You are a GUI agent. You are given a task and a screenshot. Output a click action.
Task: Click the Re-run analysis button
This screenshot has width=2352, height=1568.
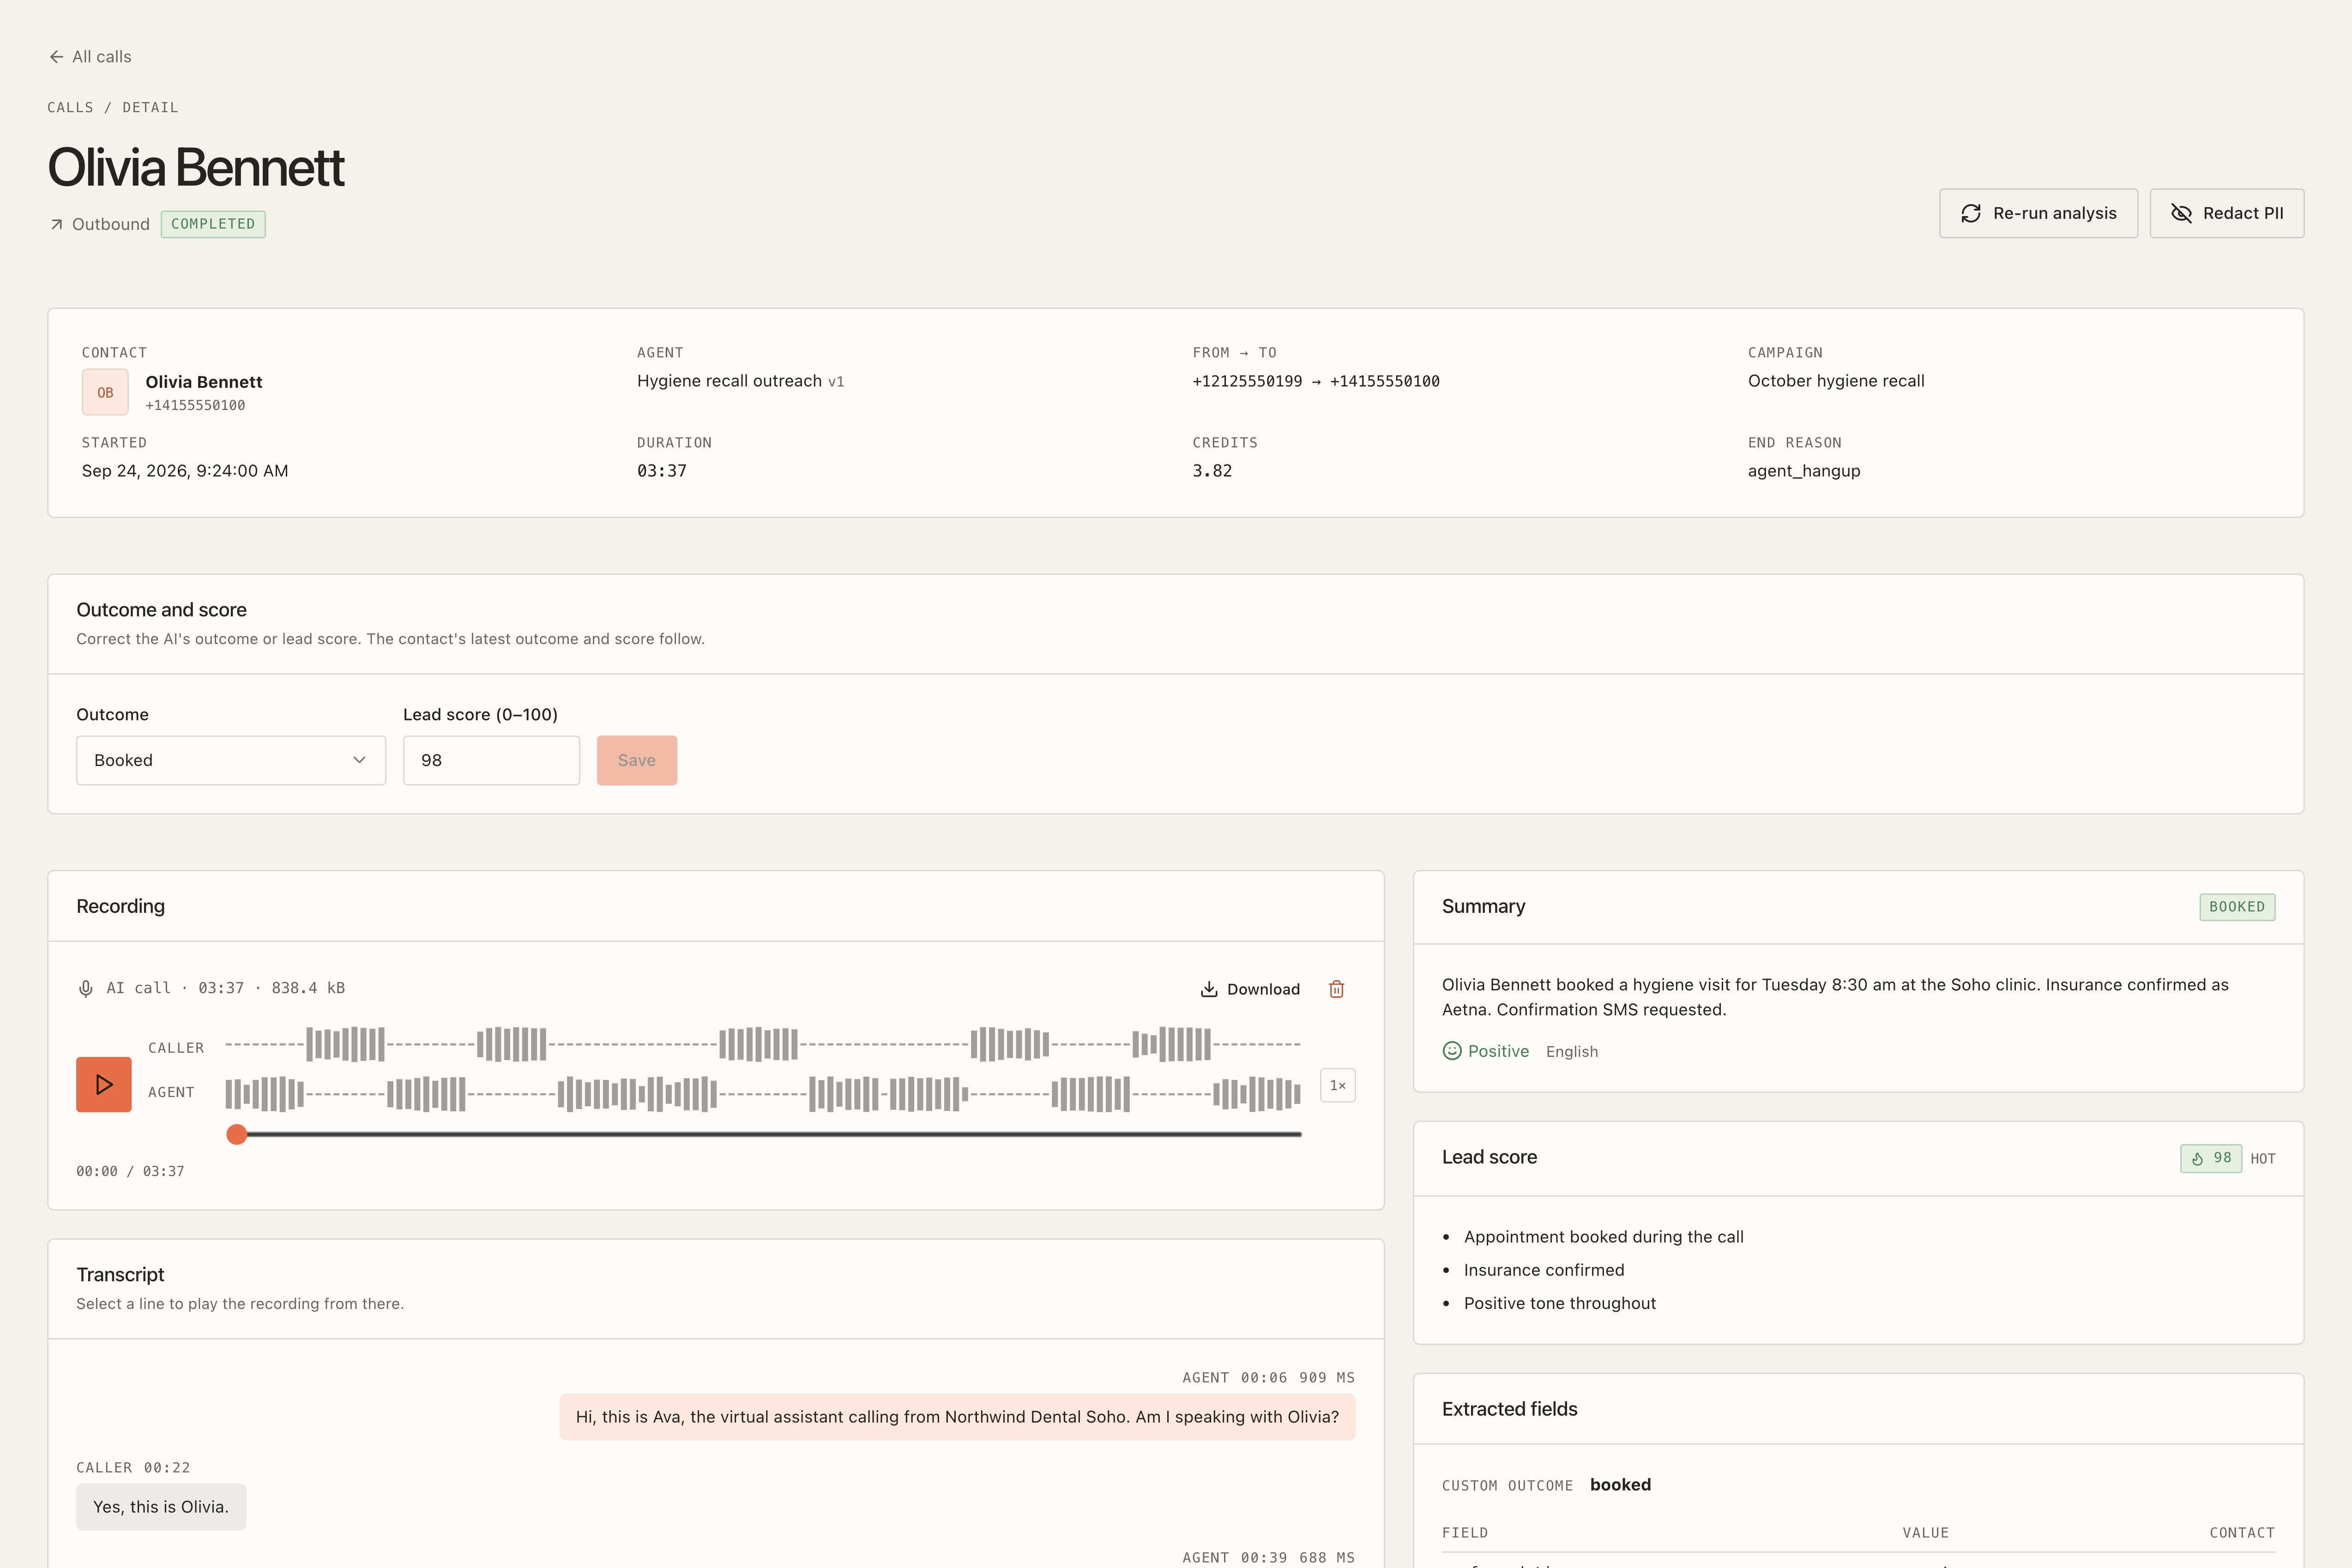2038,213
